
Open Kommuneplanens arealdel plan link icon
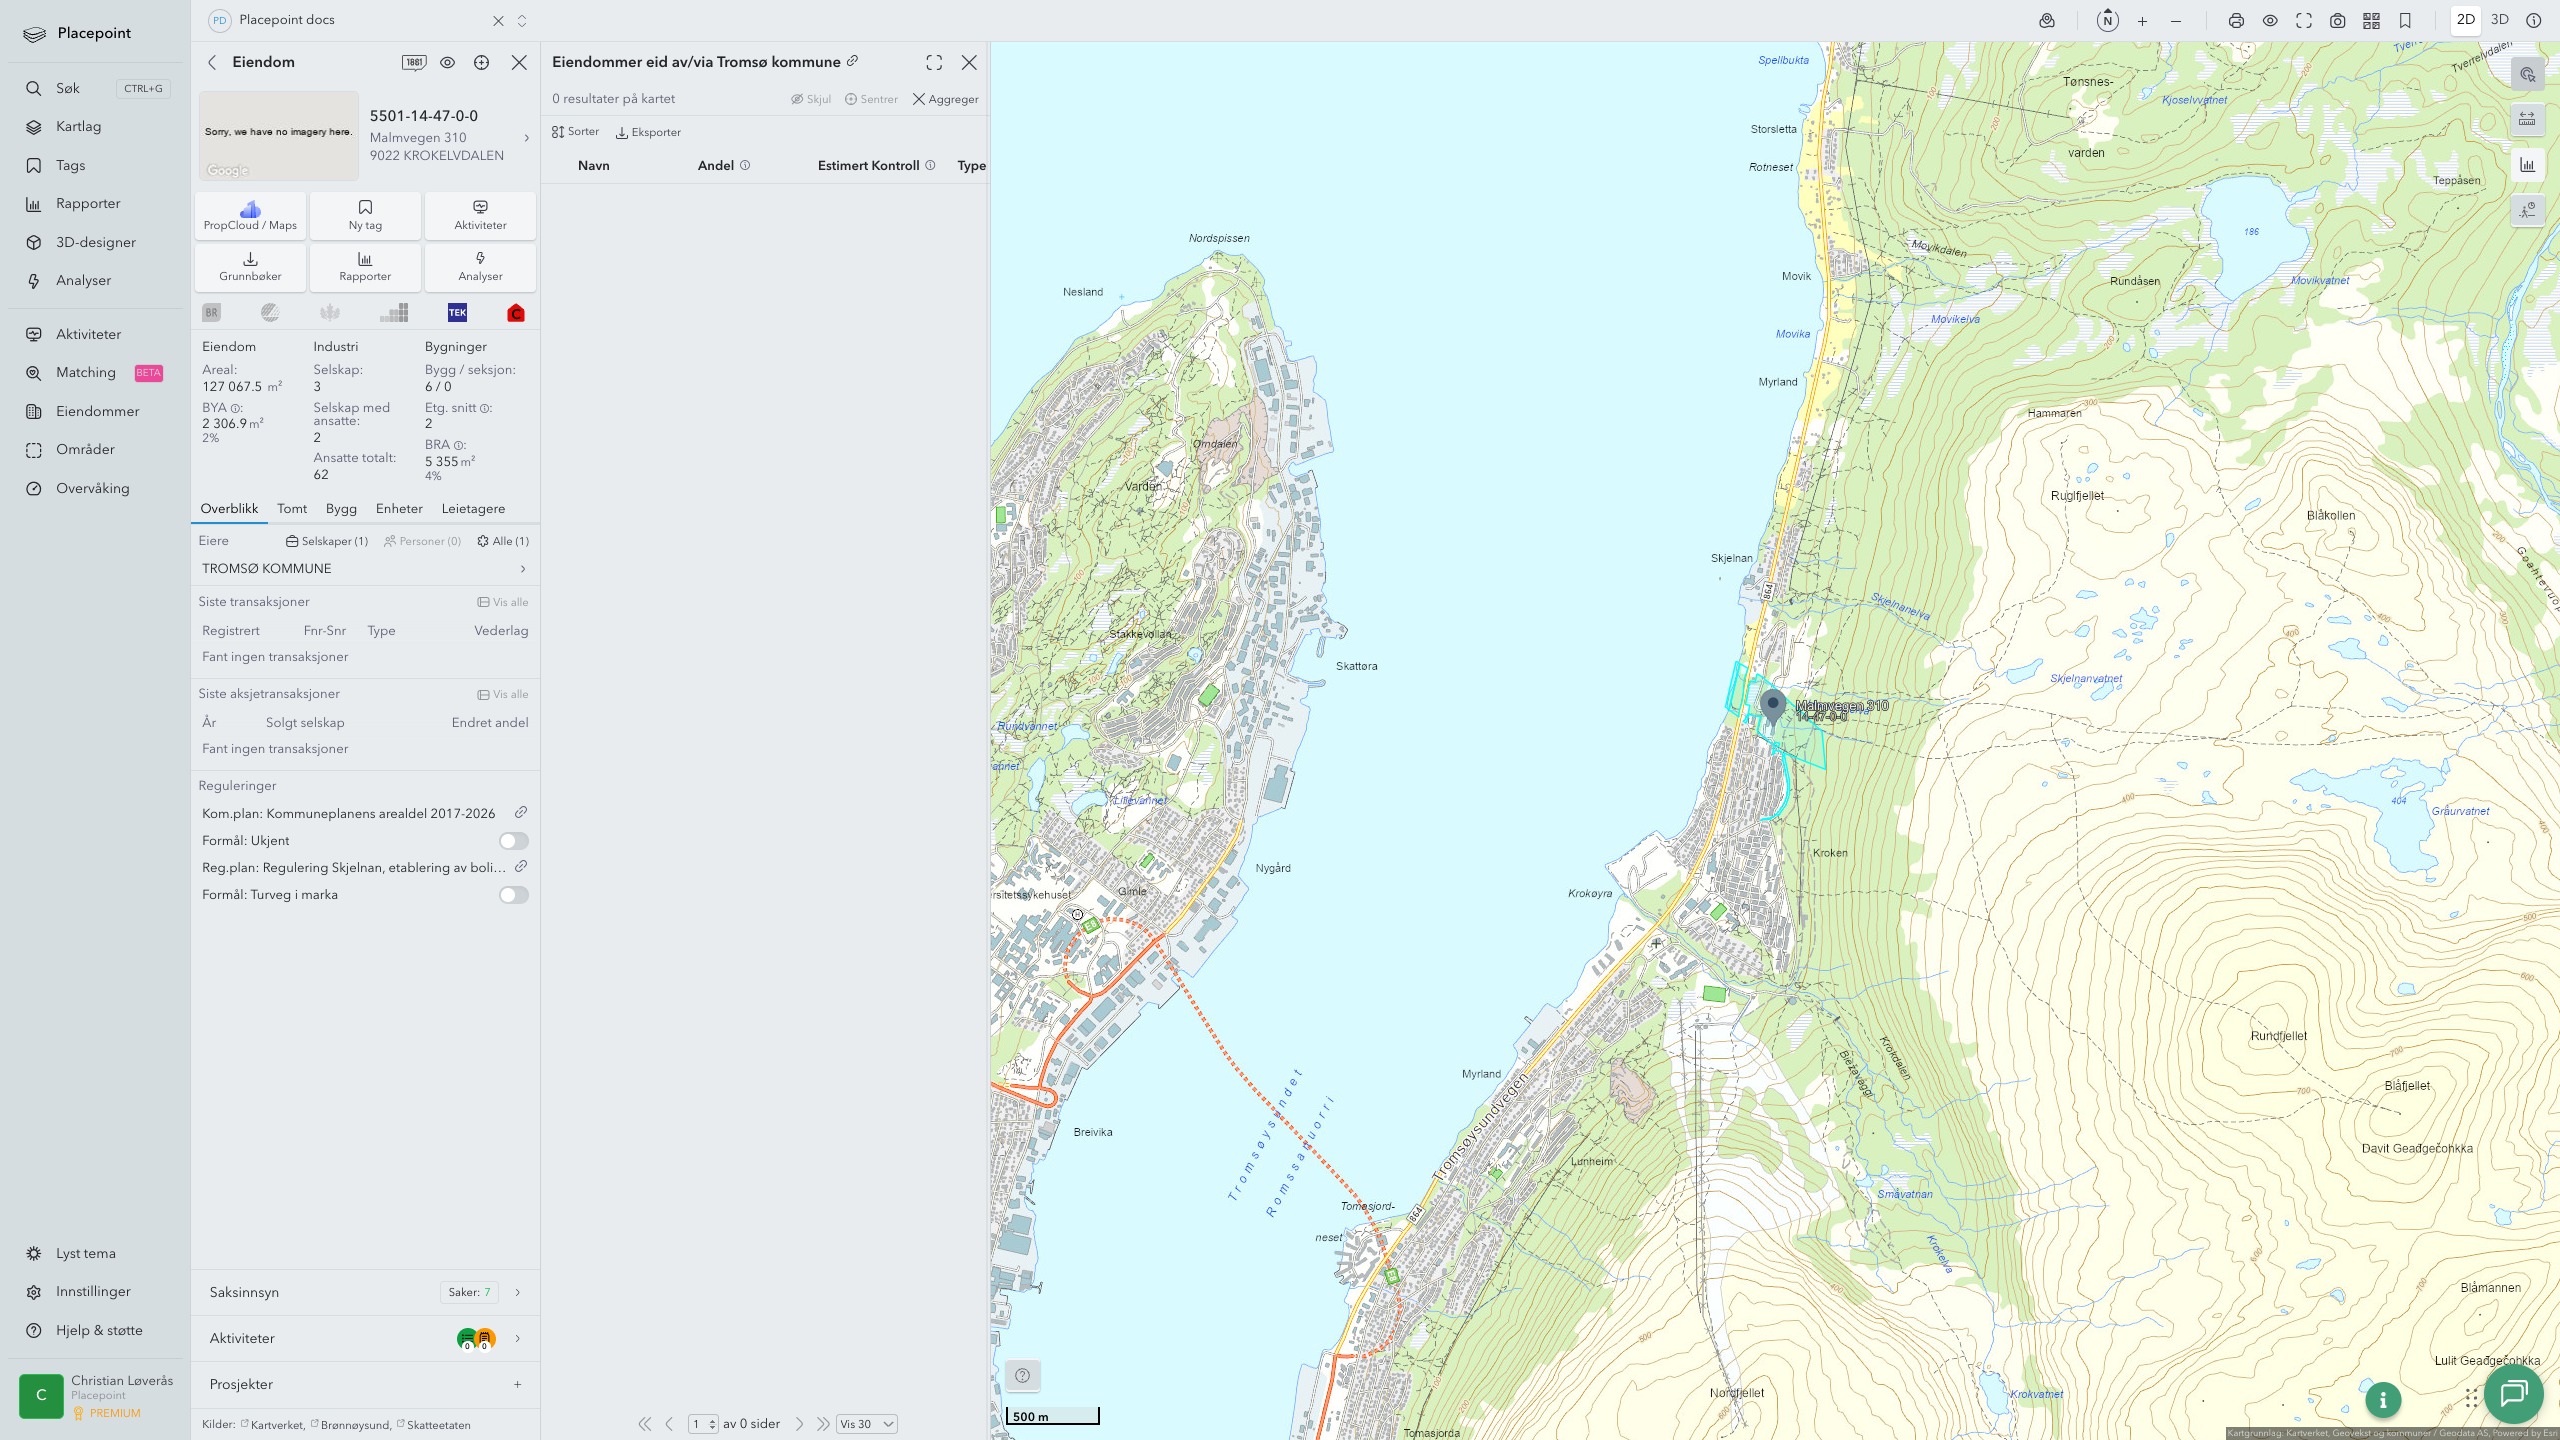pyautogui.click(x=521, y=813)
